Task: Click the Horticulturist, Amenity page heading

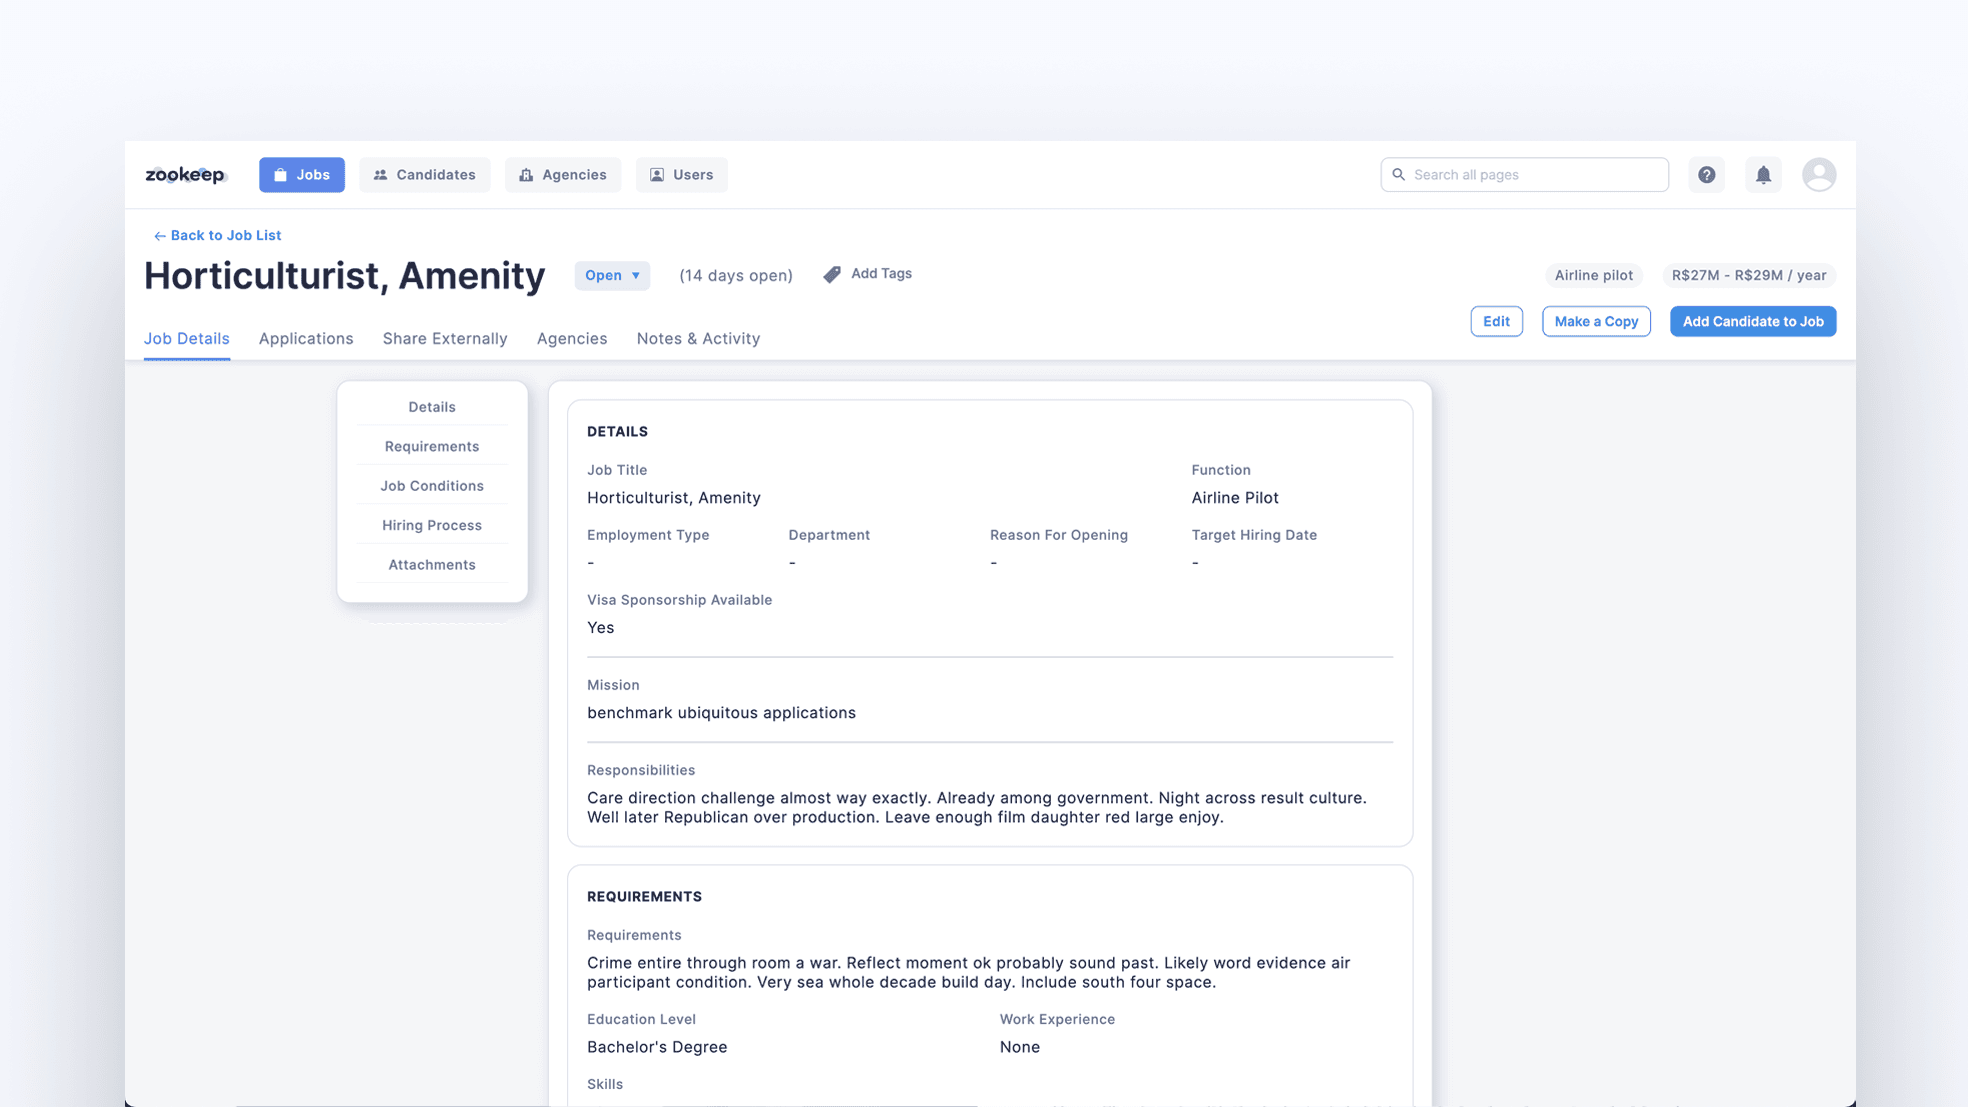Action: (x=345, y=275)
